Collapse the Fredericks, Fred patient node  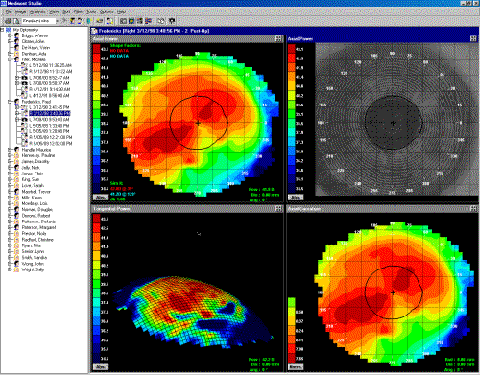[x=10, y=102]
